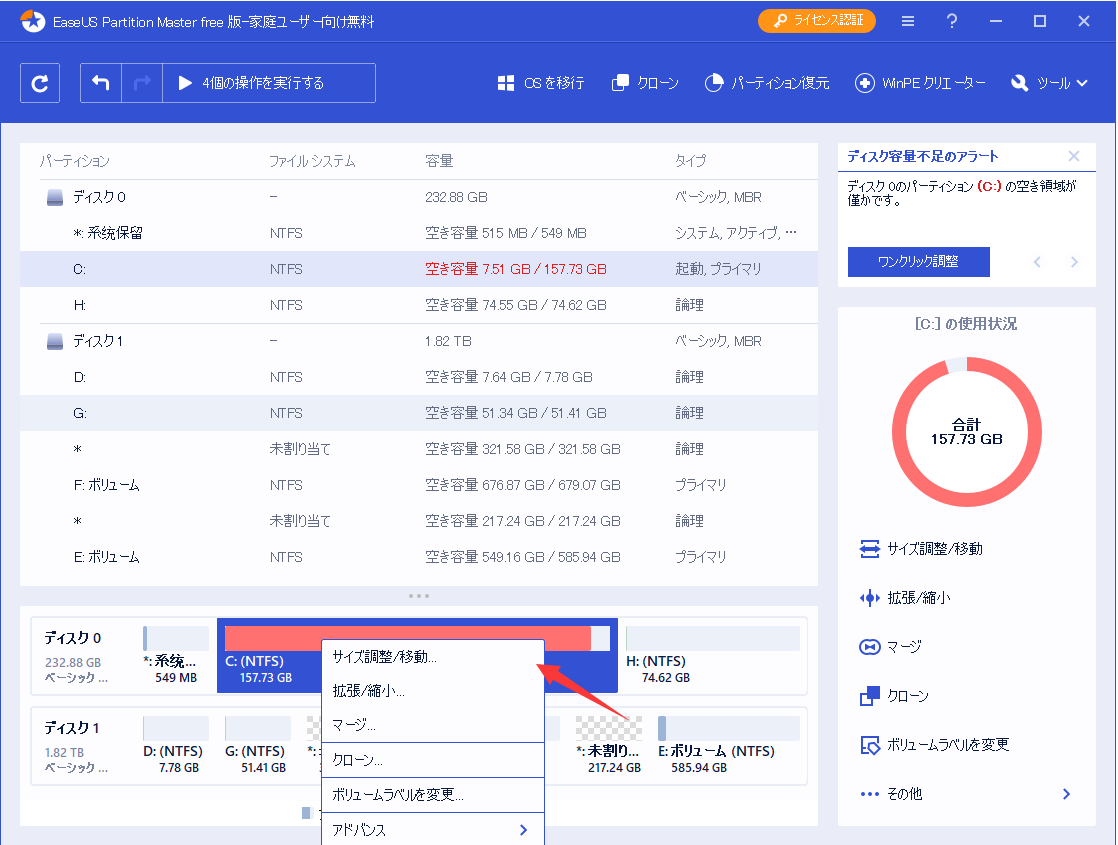Image resolution: width=1118 pixels, height=845 pixels.
Task: Select the E: ボリューム 585.94 GB block in disk map
Action: tap(728, 745)
